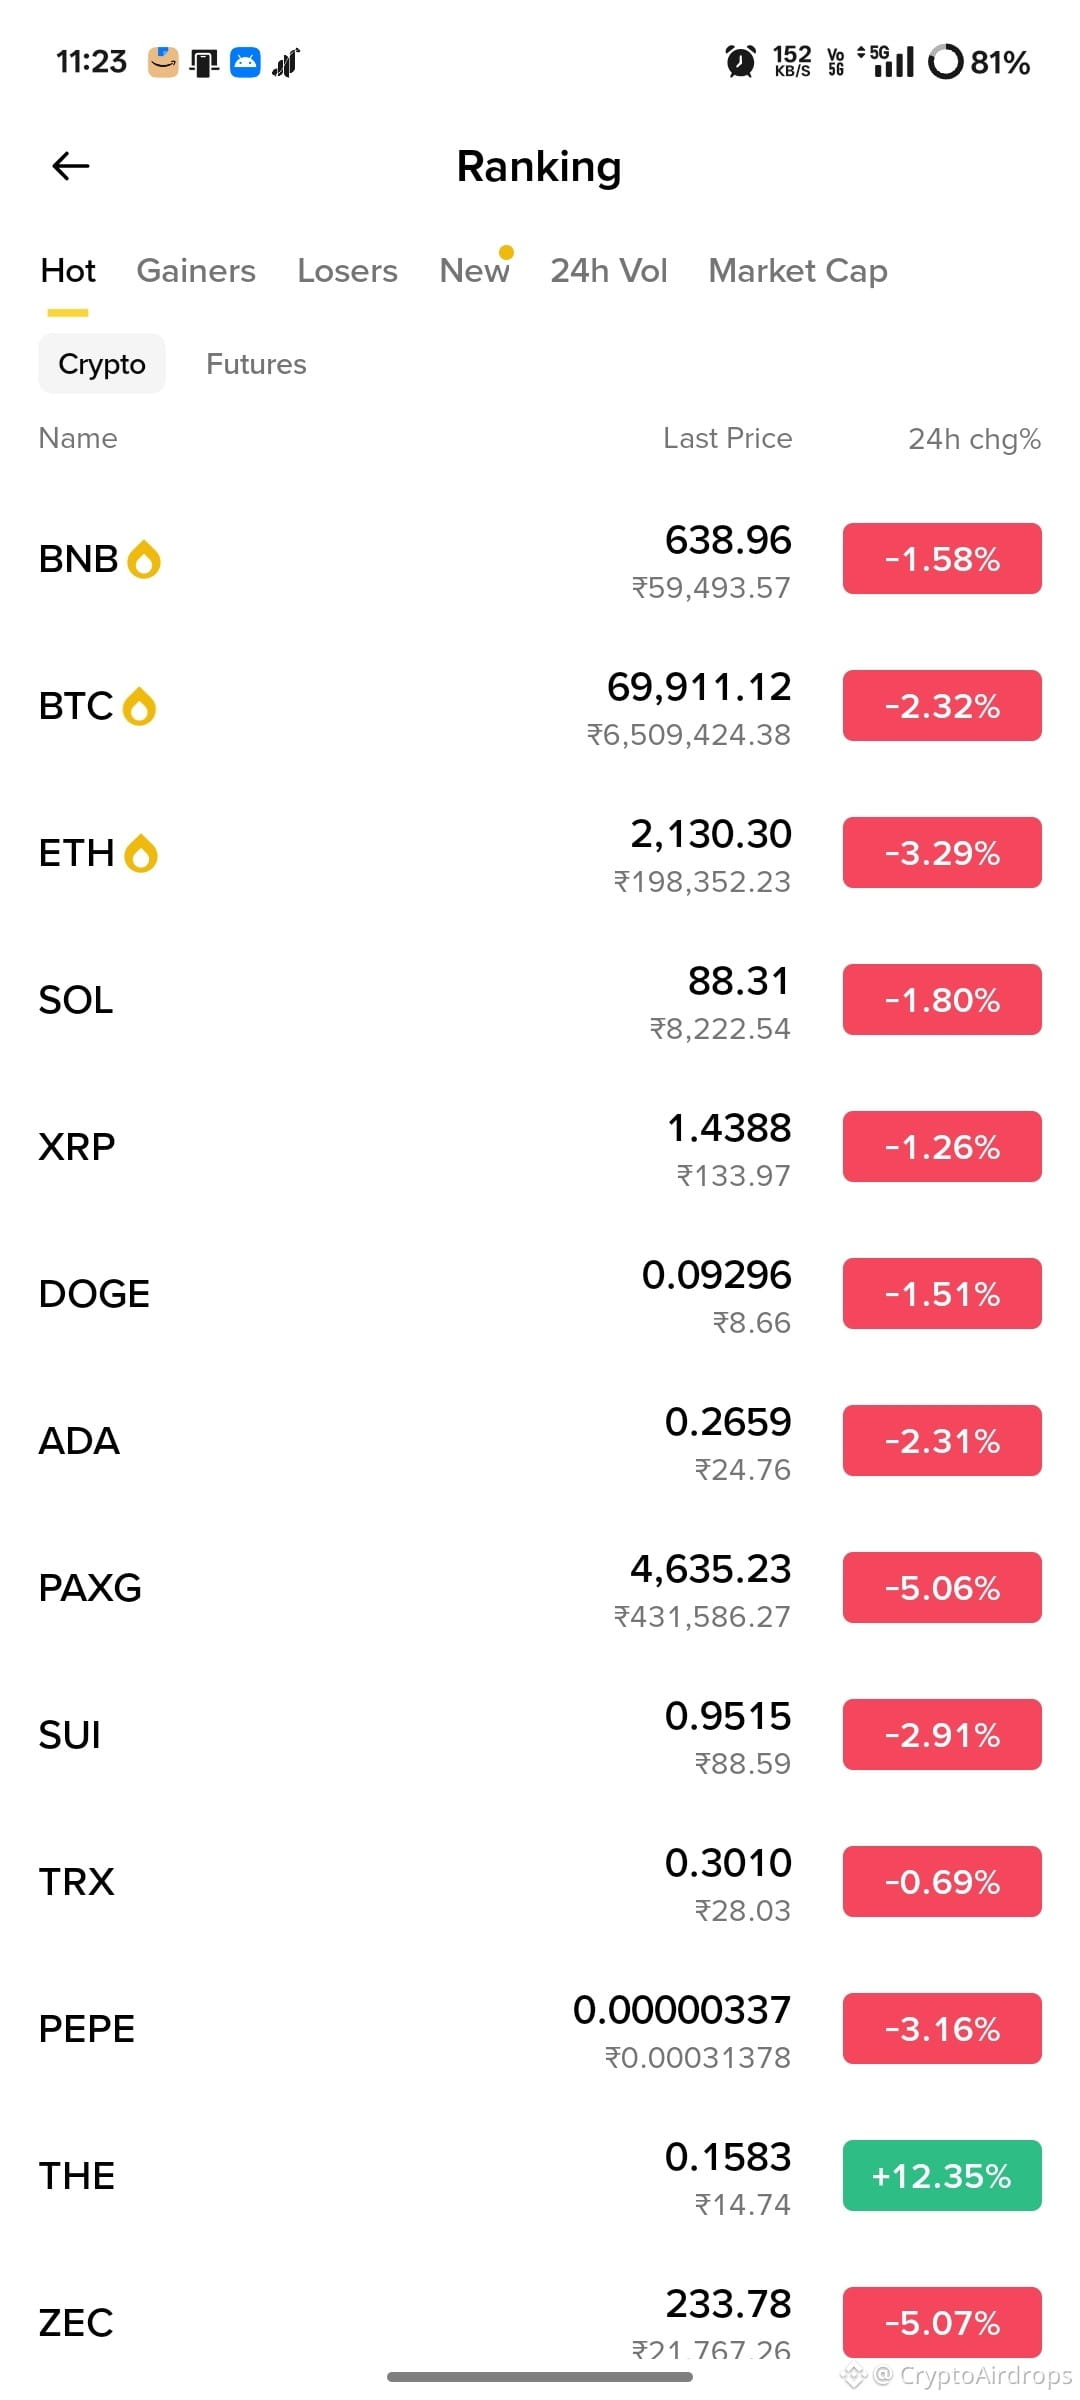Tap the -5.06% badge on PAXG
The image size is (1080, 2400).
click(942, 1588)
